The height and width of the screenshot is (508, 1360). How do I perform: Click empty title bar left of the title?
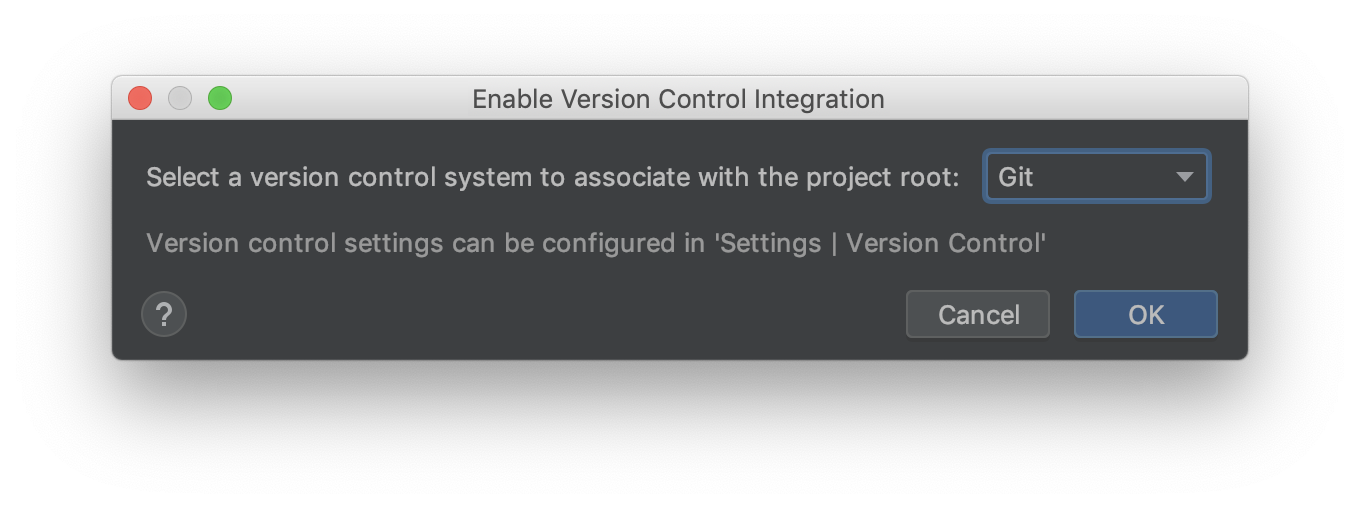[x=350, y=98]
